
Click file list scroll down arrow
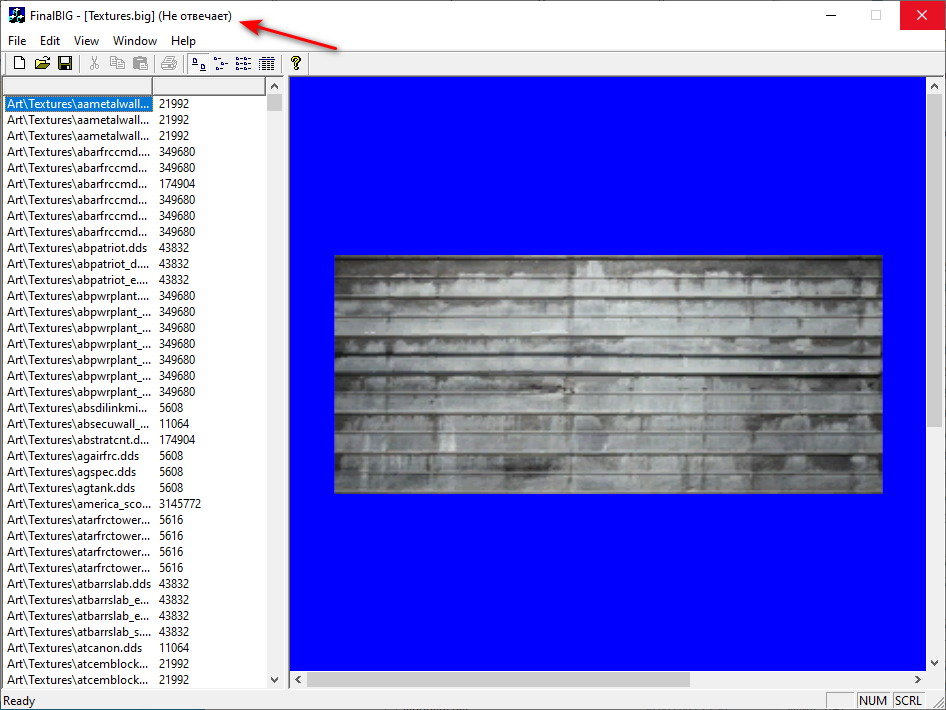pyautogui.click(x=275, y=679)
